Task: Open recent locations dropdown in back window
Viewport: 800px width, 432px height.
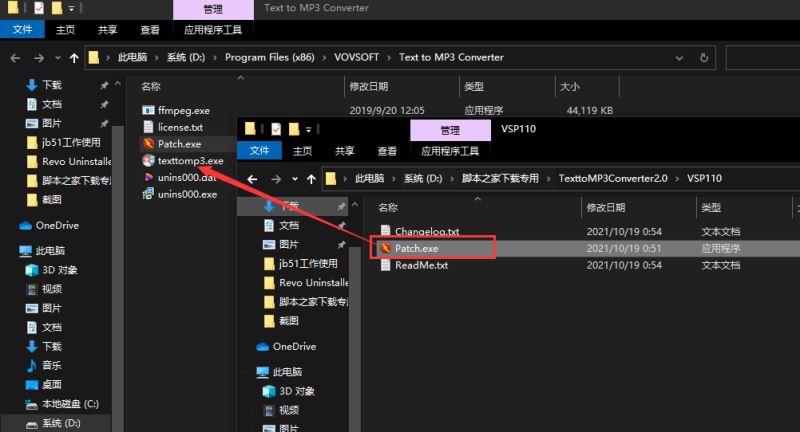Action: (x=58, y=58)
